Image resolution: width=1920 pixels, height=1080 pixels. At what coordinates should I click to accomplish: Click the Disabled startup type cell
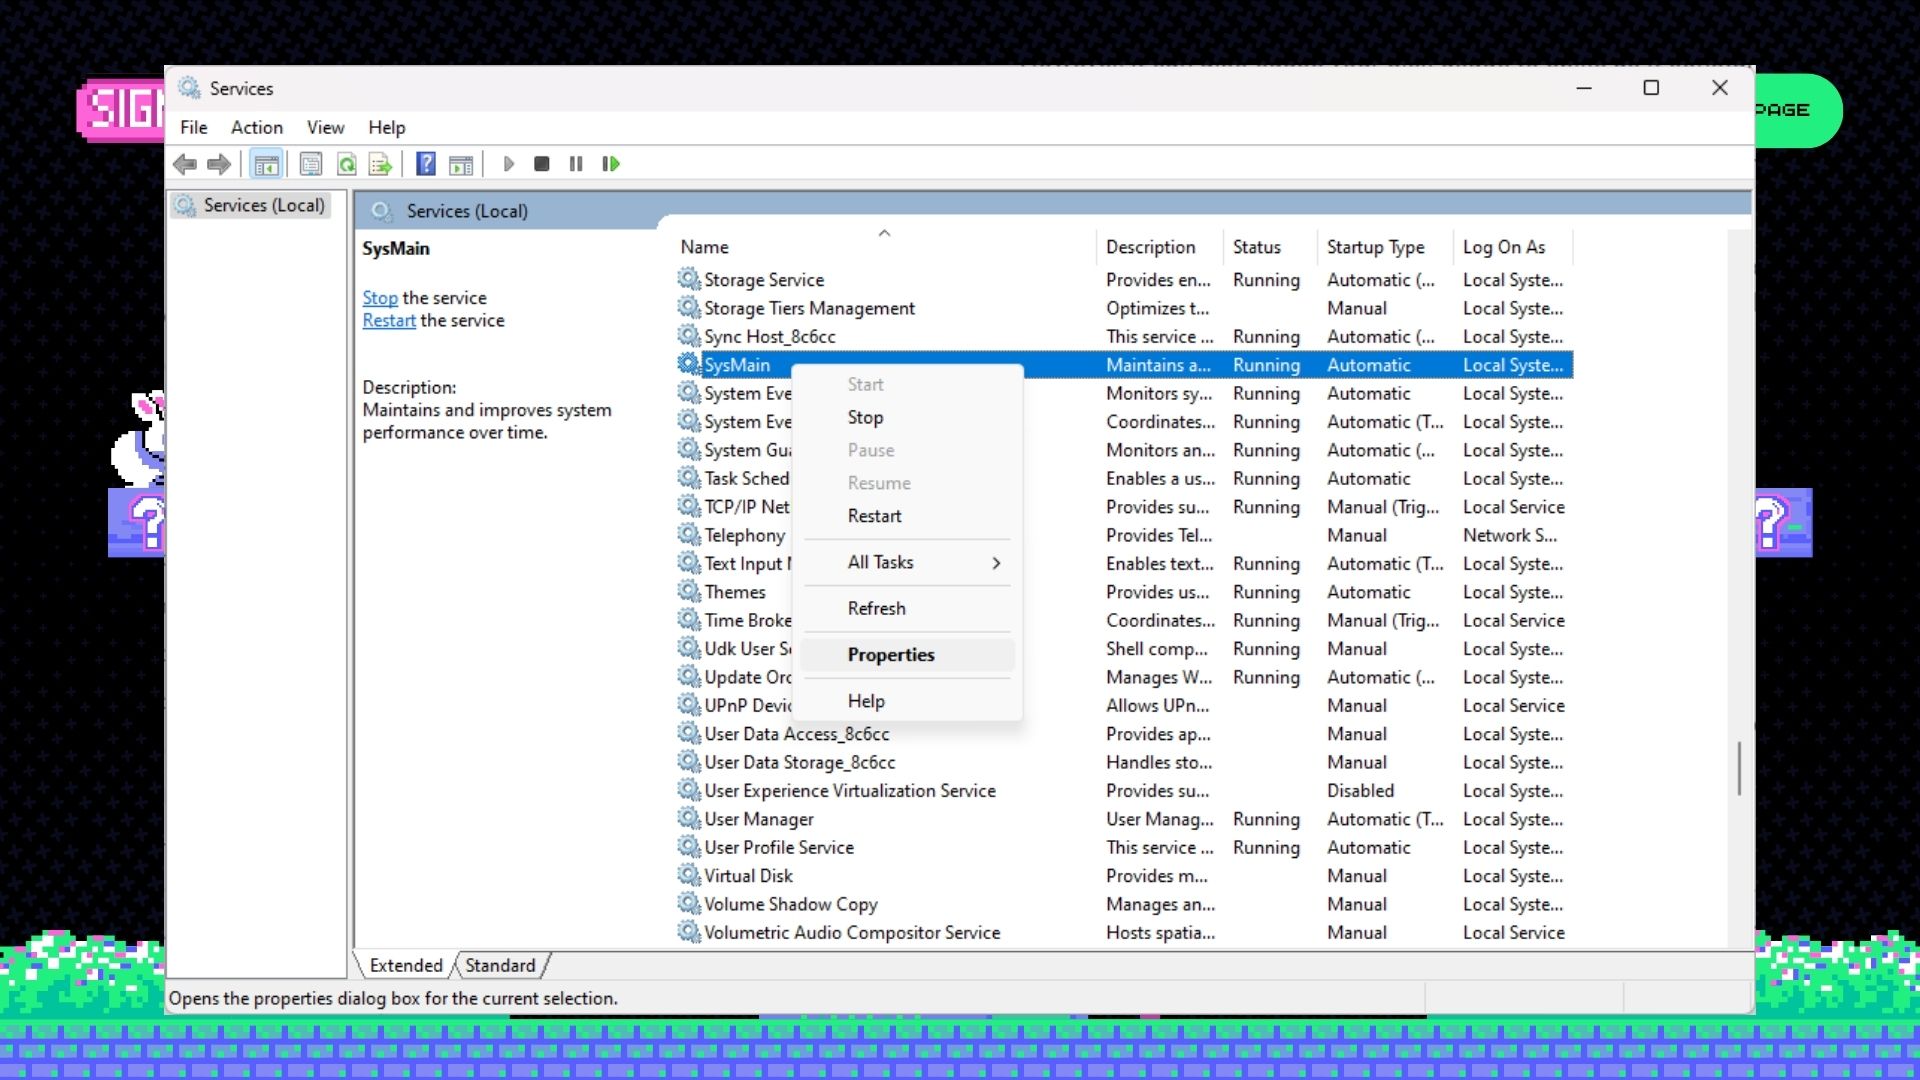(1360, 790)
